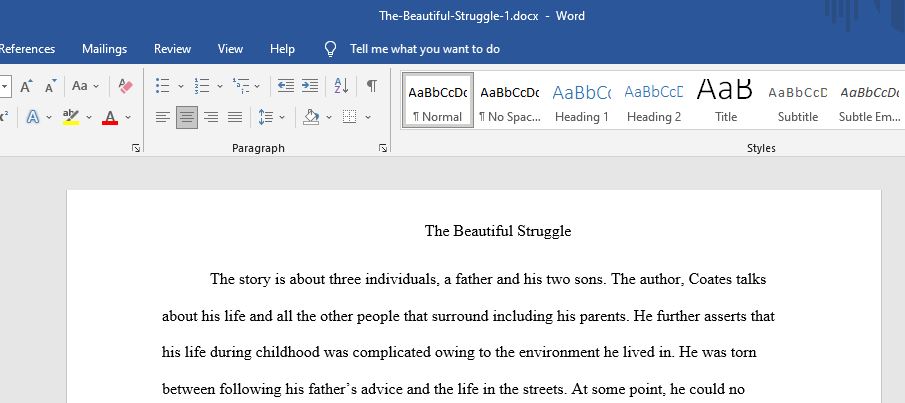Clear all formatting eraser icon
The image size is (905, 403).
pos(125,87)
